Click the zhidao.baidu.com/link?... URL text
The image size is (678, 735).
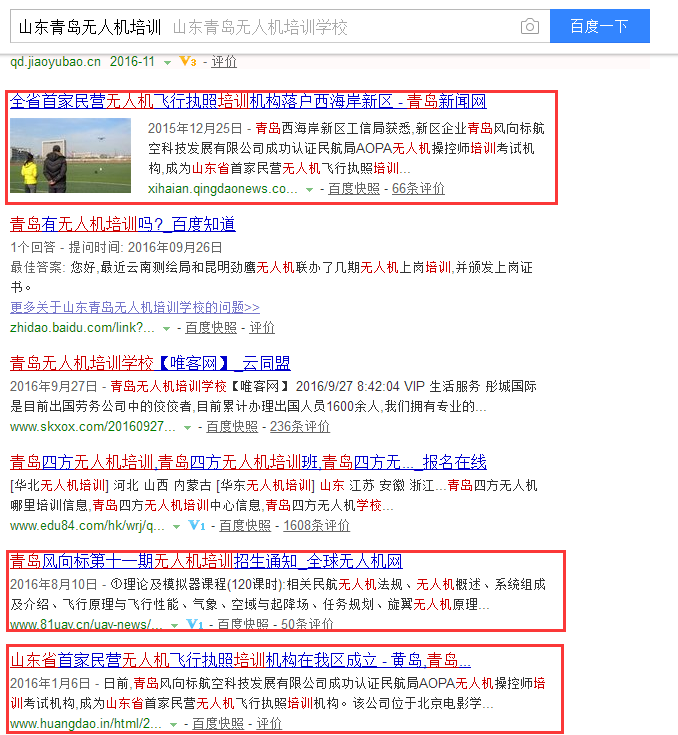pos(83,328)
